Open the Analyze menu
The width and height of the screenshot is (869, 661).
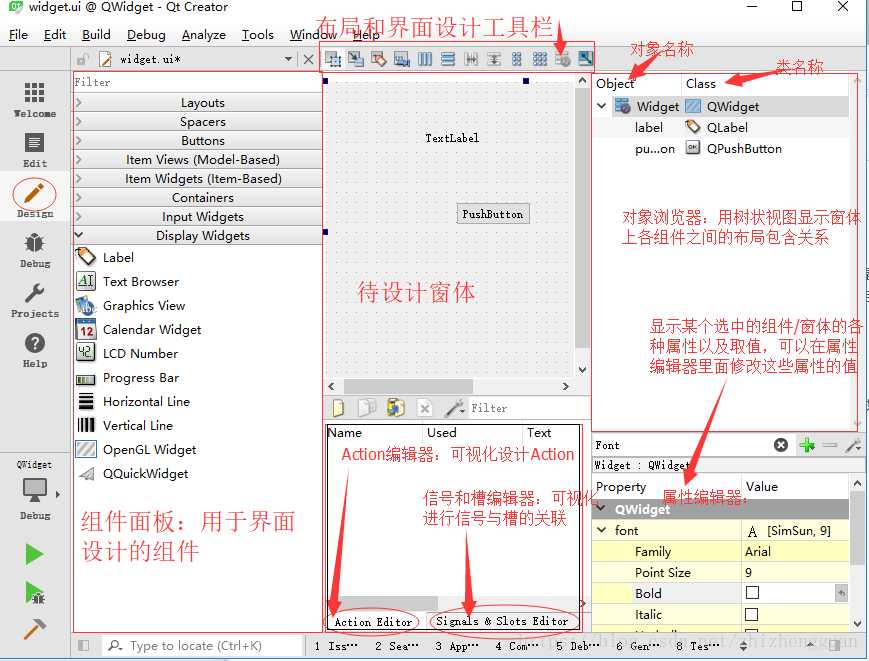[204, 34]
